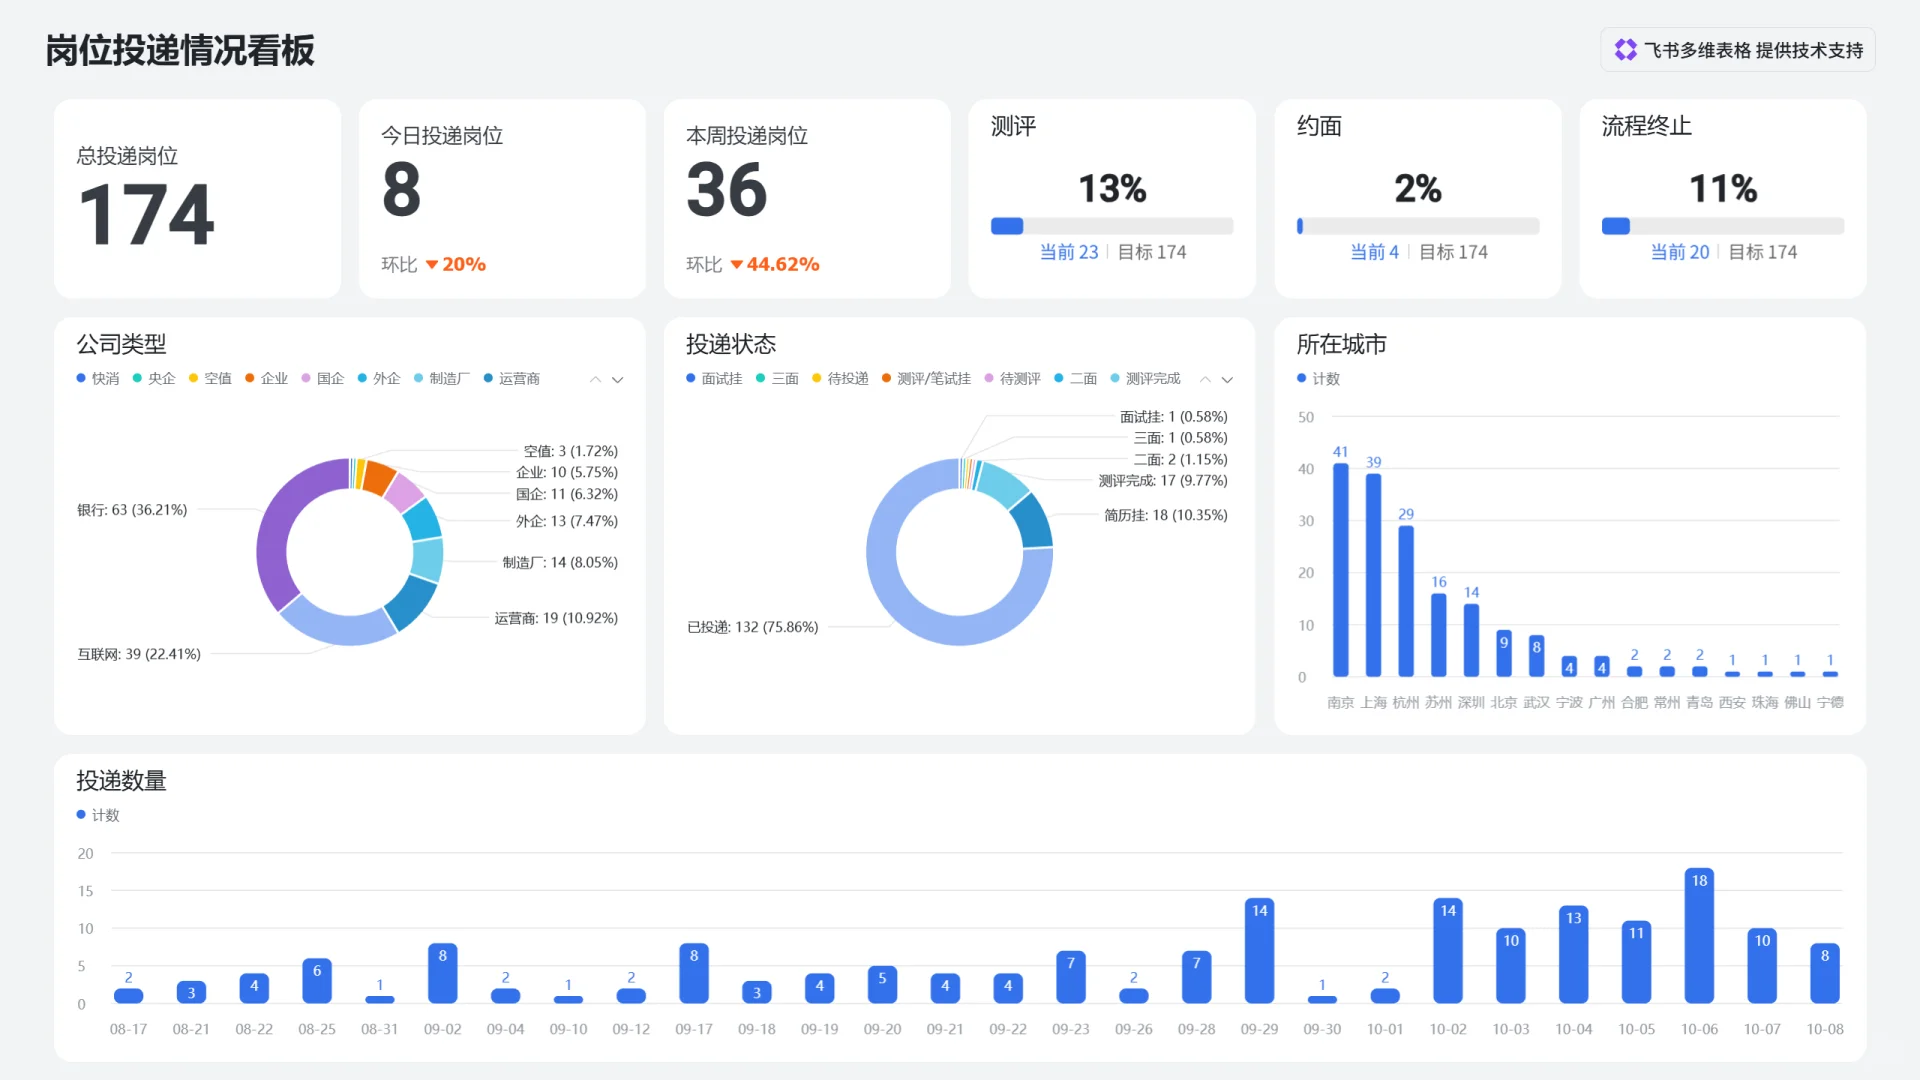The height and width of the screenshot is (1080, 1920).
Task: Go to previous legend page in 公司类型
Action: coord(595,380)
